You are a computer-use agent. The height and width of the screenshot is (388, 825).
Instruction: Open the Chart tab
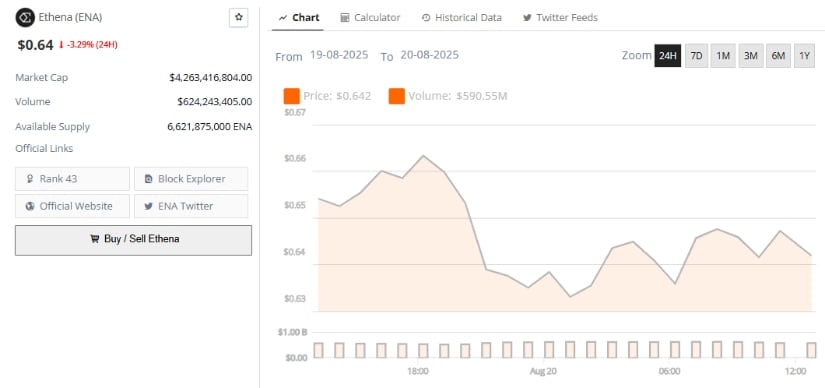(x=299, y=17)
